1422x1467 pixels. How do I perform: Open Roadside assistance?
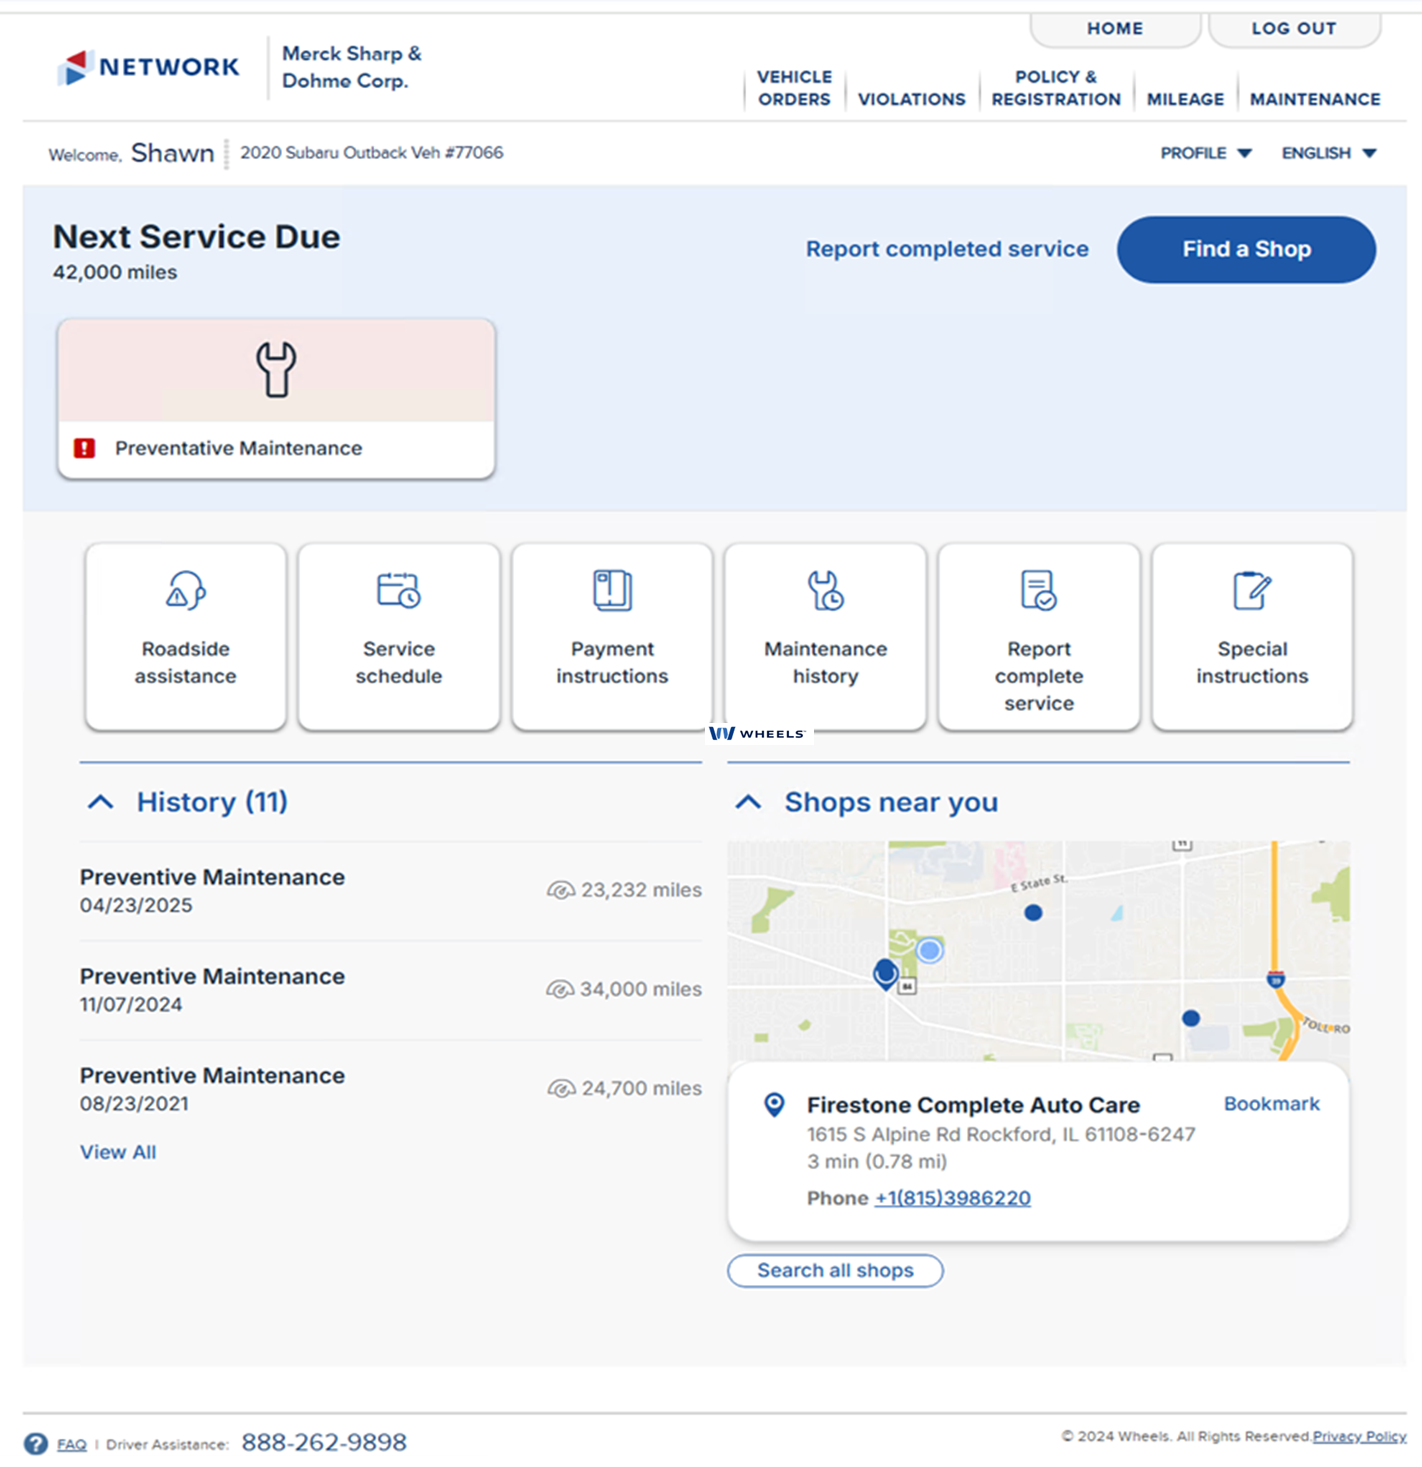(x=185, y=635)
